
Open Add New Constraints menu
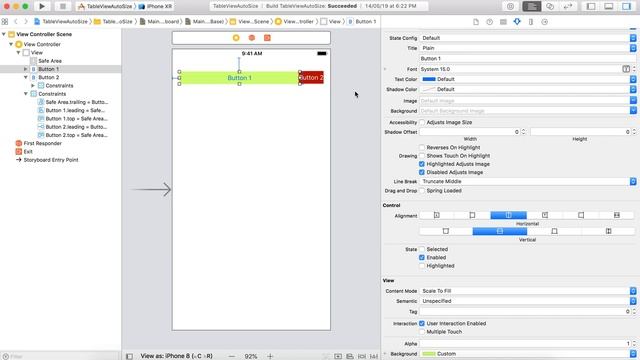[362, 356]
